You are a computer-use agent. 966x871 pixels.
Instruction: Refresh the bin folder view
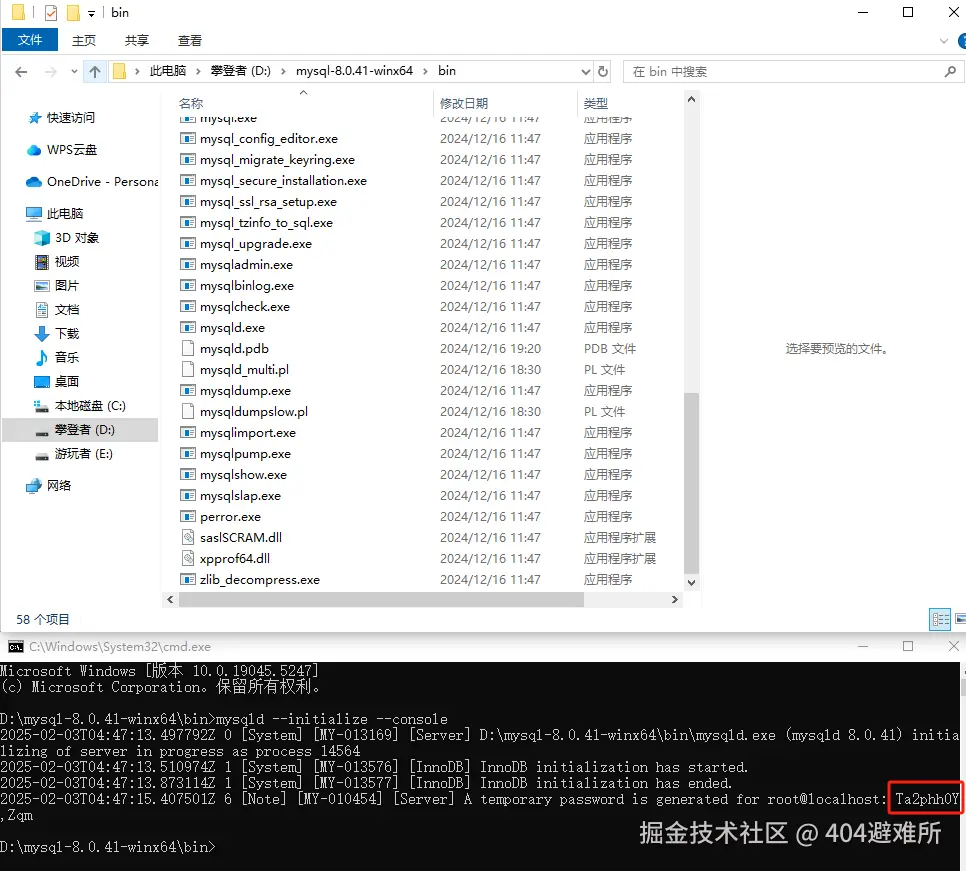point(603,71)
